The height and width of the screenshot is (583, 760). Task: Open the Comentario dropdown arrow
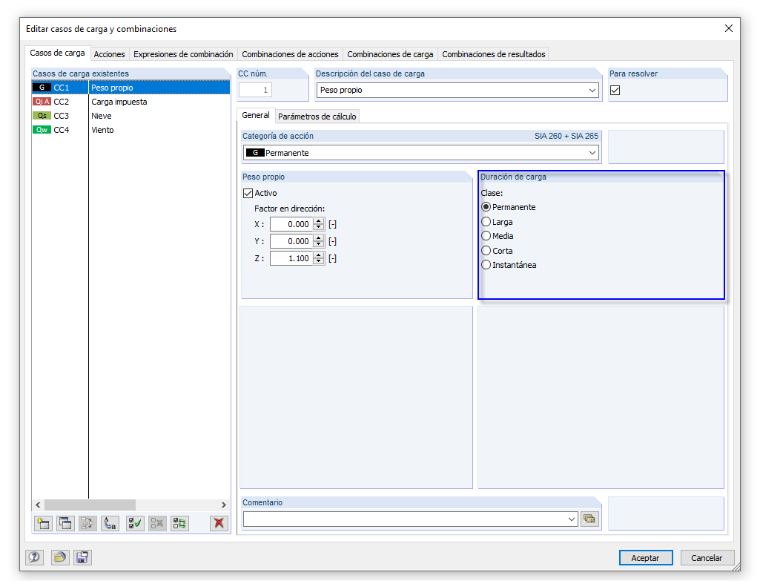[x=571, y=520]
